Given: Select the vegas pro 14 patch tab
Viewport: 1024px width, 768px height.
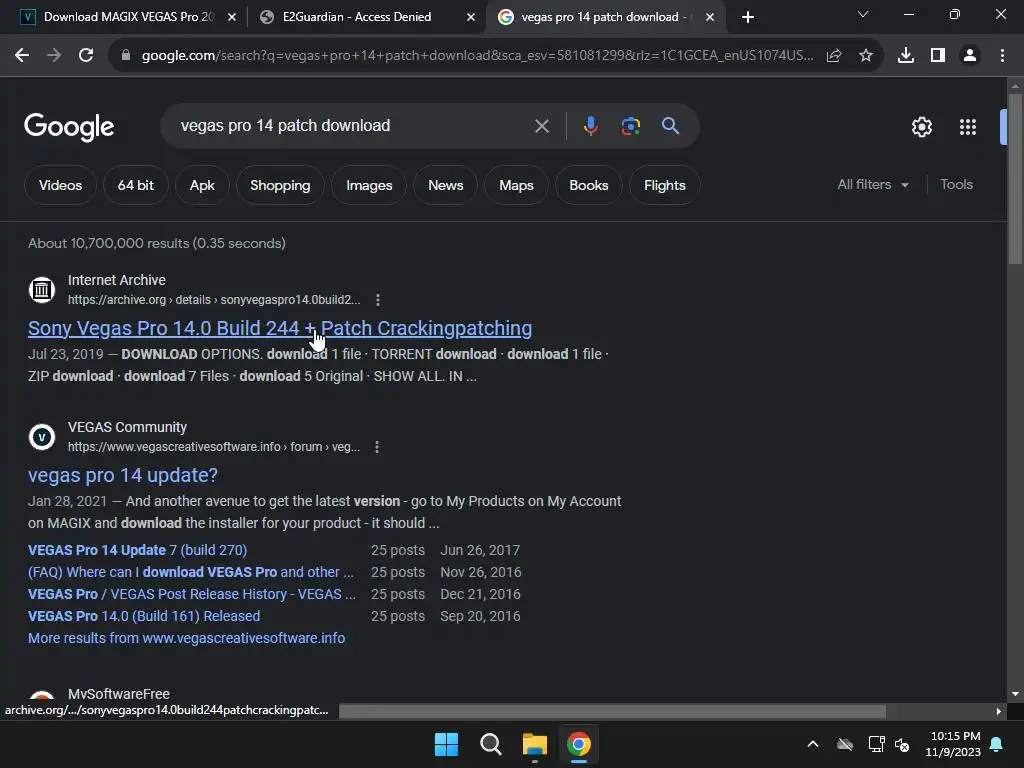Looking at the screenshot, I should (605, 17).
